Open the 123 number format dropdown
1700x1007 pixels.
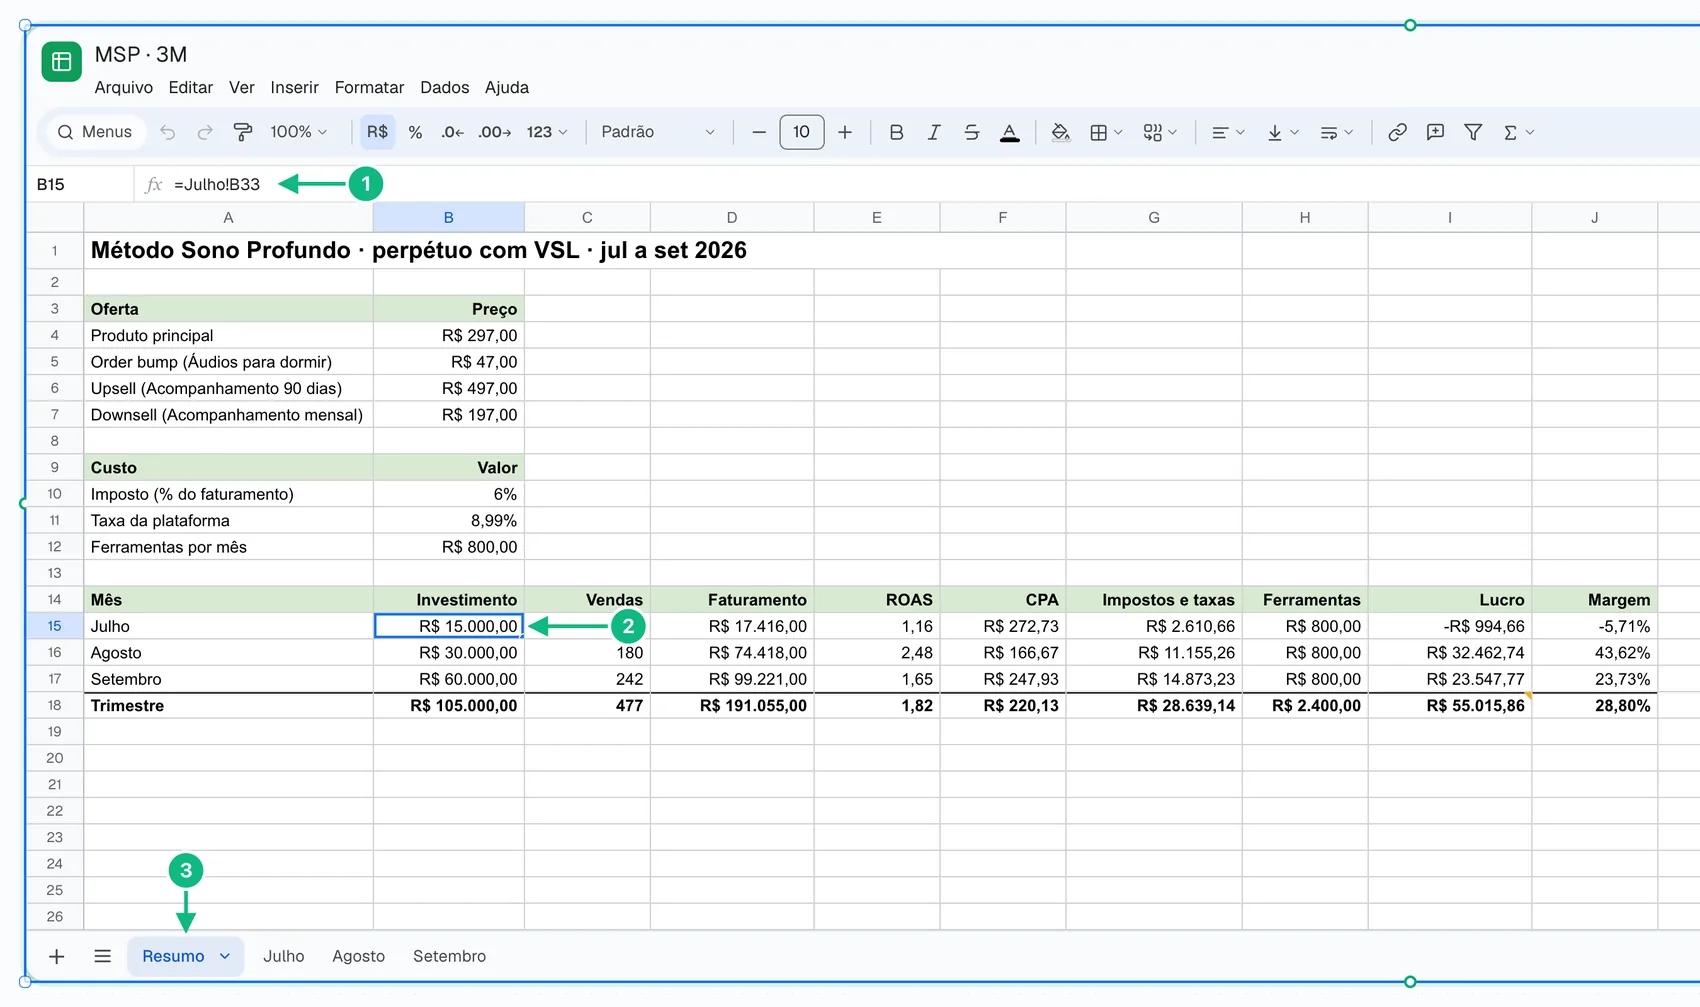(547, 132)
